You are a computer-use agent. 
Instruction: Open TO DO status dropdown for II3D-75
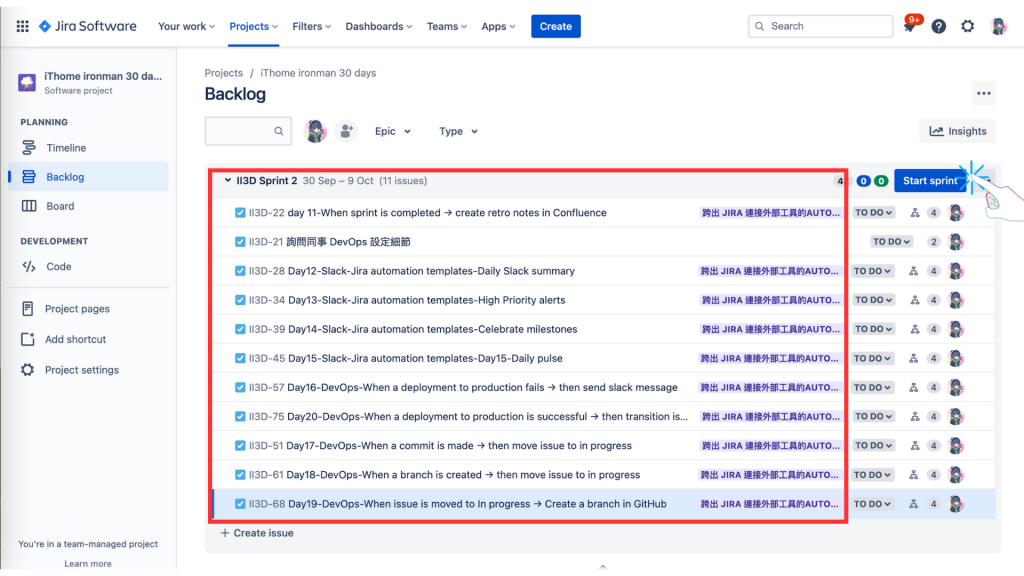coord(873,417)
